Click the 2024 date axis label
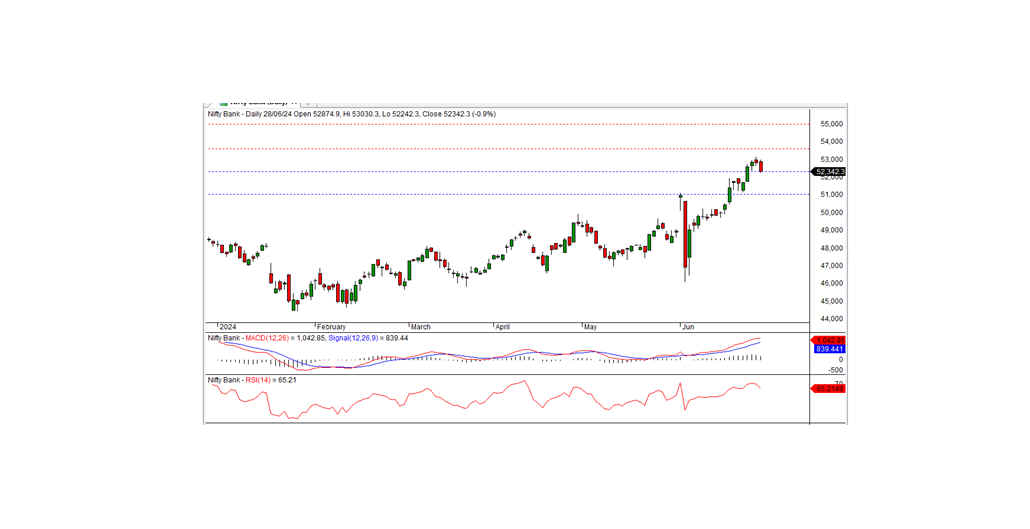The height and width of the screenshot is (529, 1030). [x=227, y=327]
